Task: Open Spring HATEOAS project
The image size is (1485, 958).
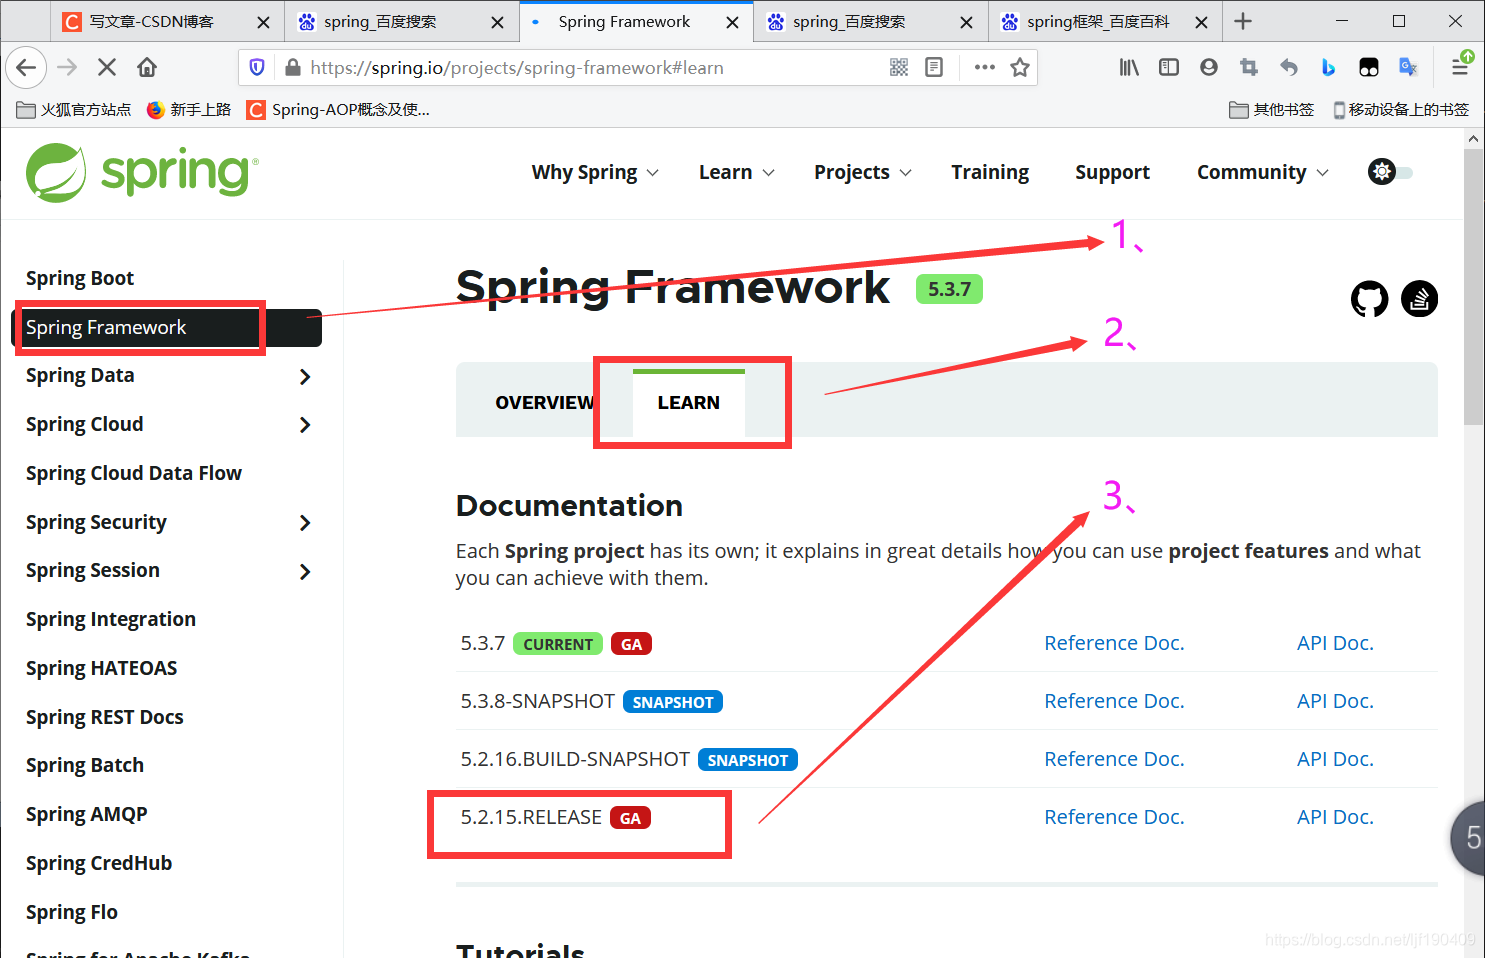Action: (101, 668)
